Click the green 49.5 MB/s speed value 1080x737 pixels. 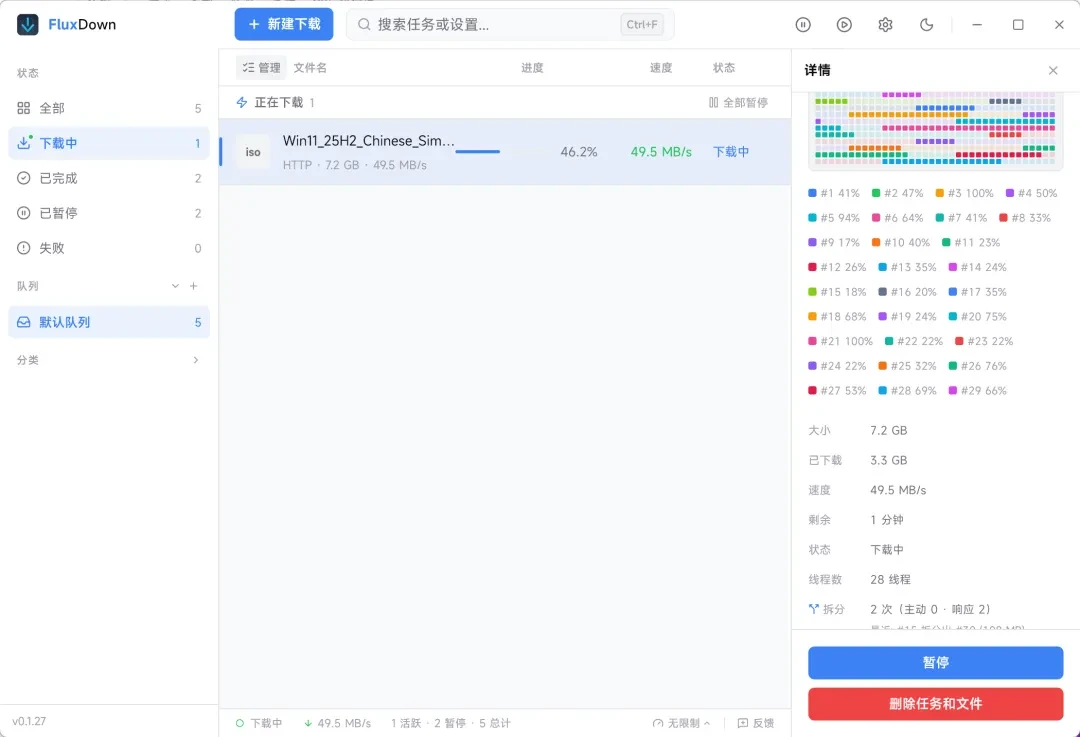coord(661,152)
